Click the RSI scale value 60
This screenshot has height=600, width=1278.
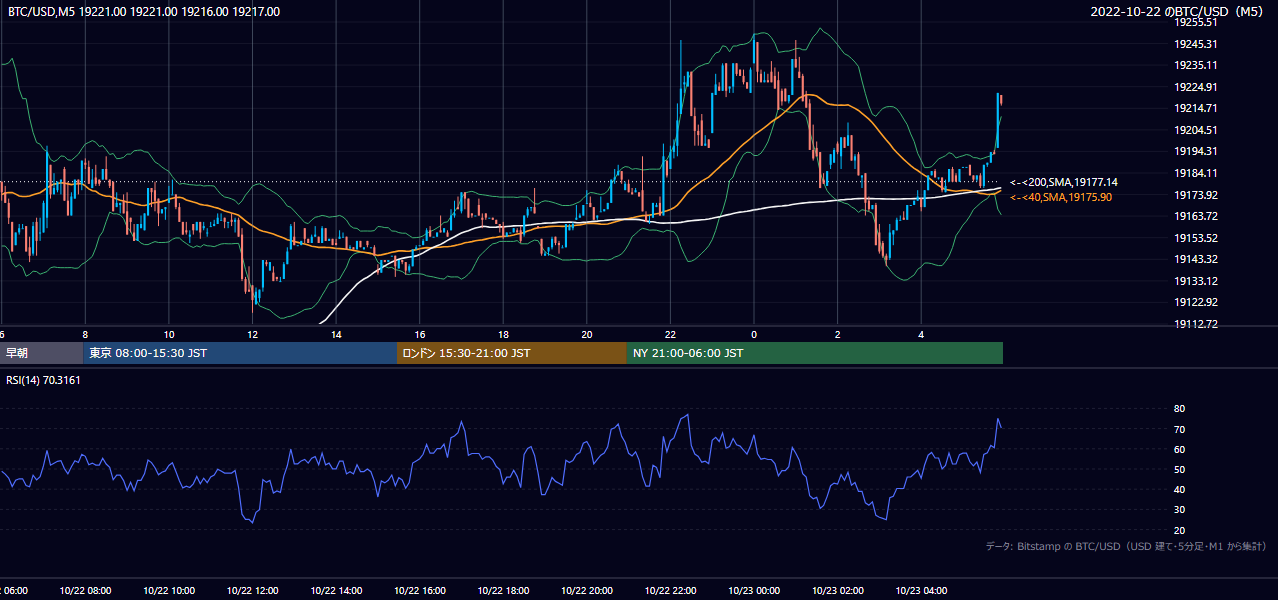(x=1180, y=449)
